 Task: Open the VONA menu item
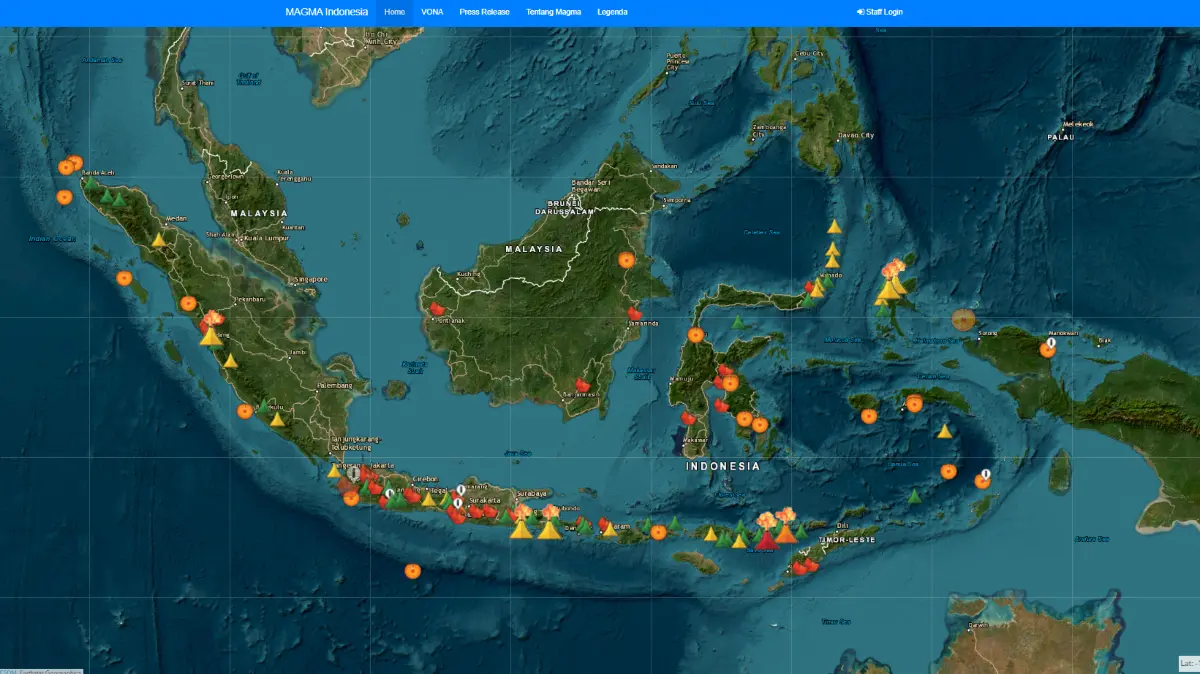pos(432,12)
